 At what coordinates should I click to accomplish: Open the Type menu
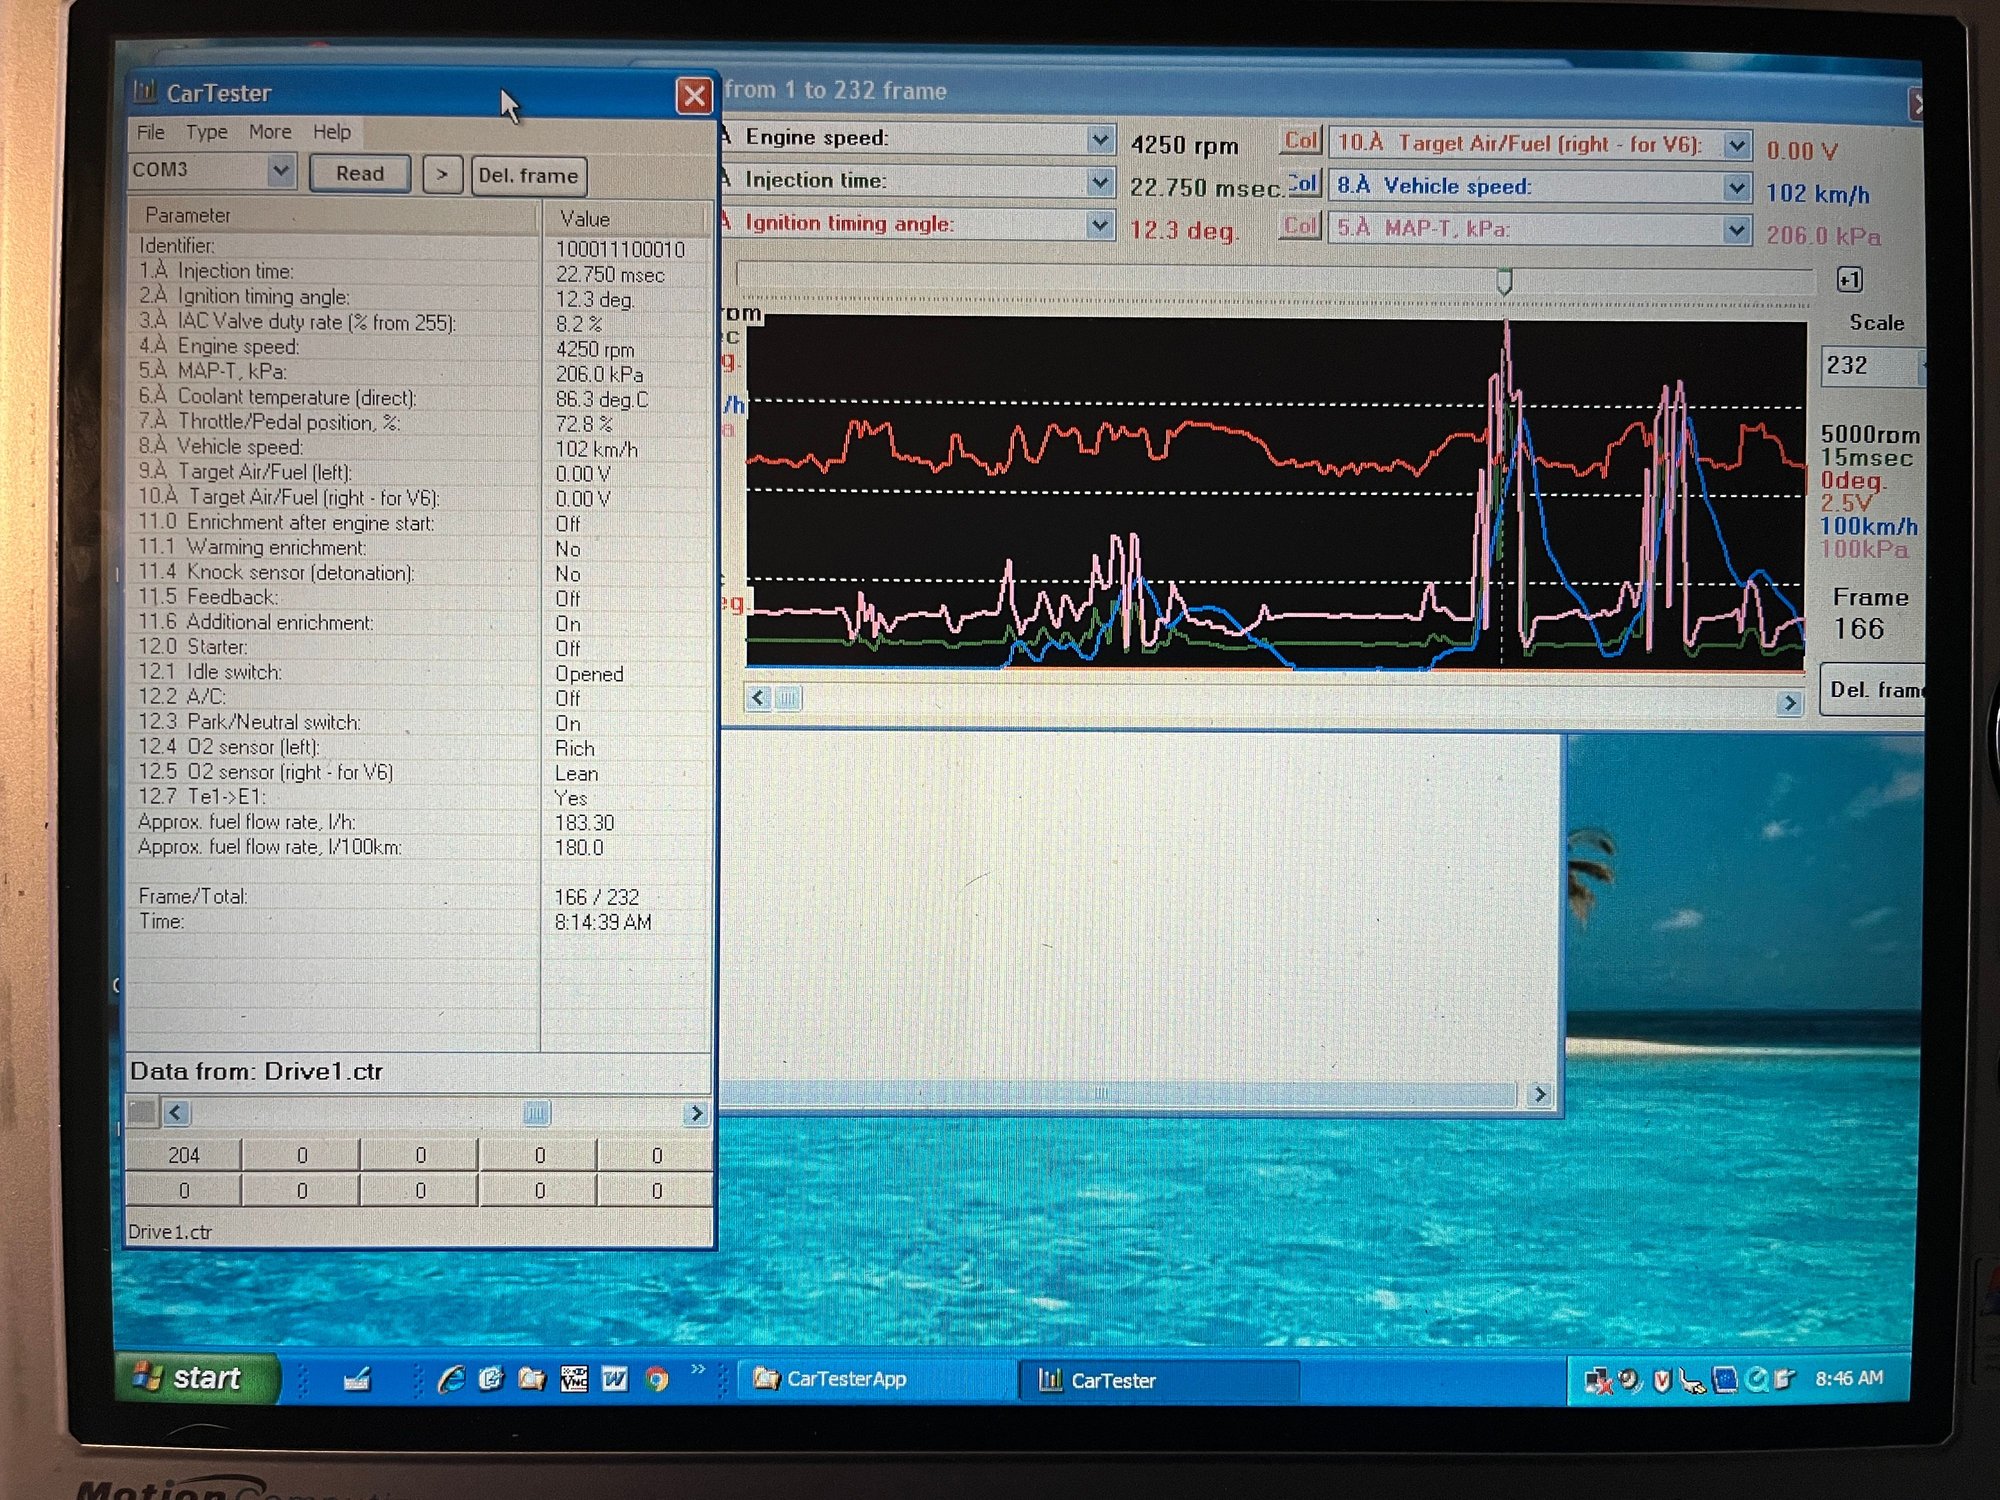[x=206, y=132]
